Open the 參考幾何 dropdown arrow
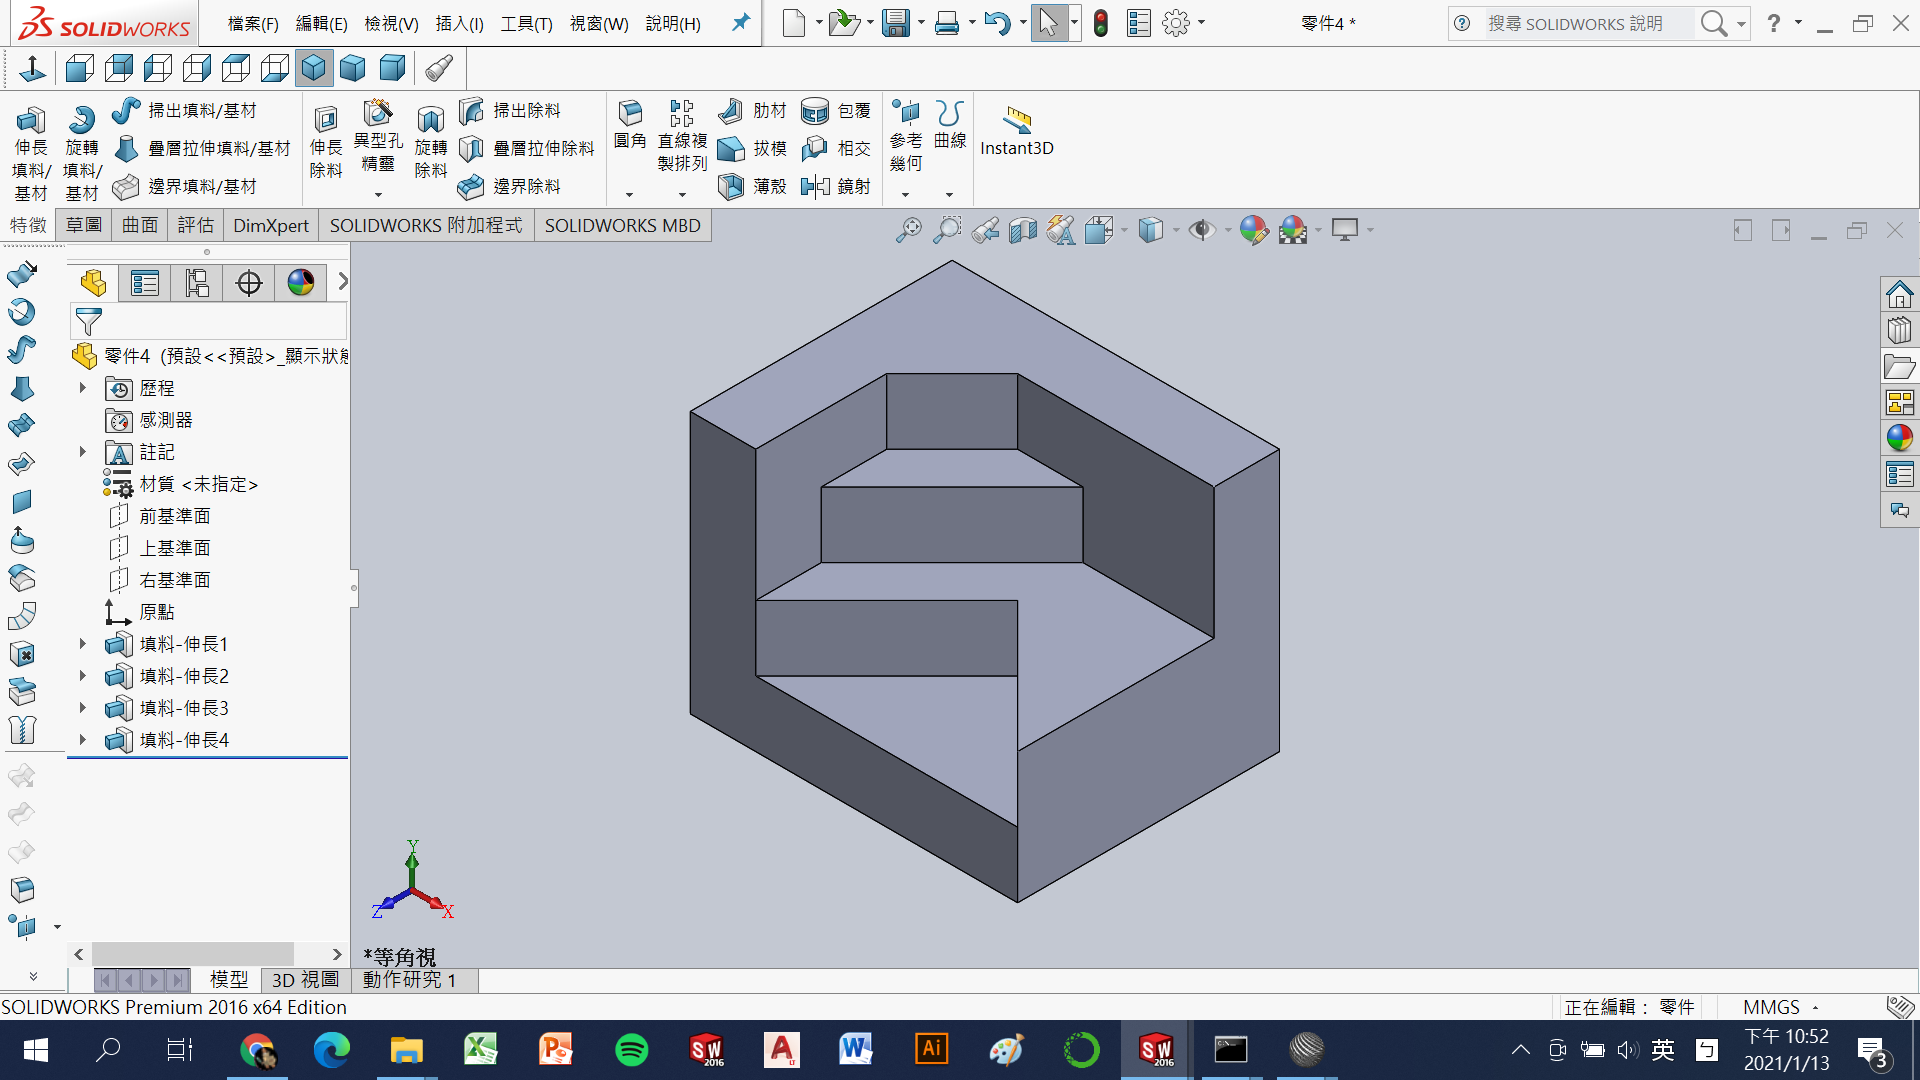 [905, 194]
